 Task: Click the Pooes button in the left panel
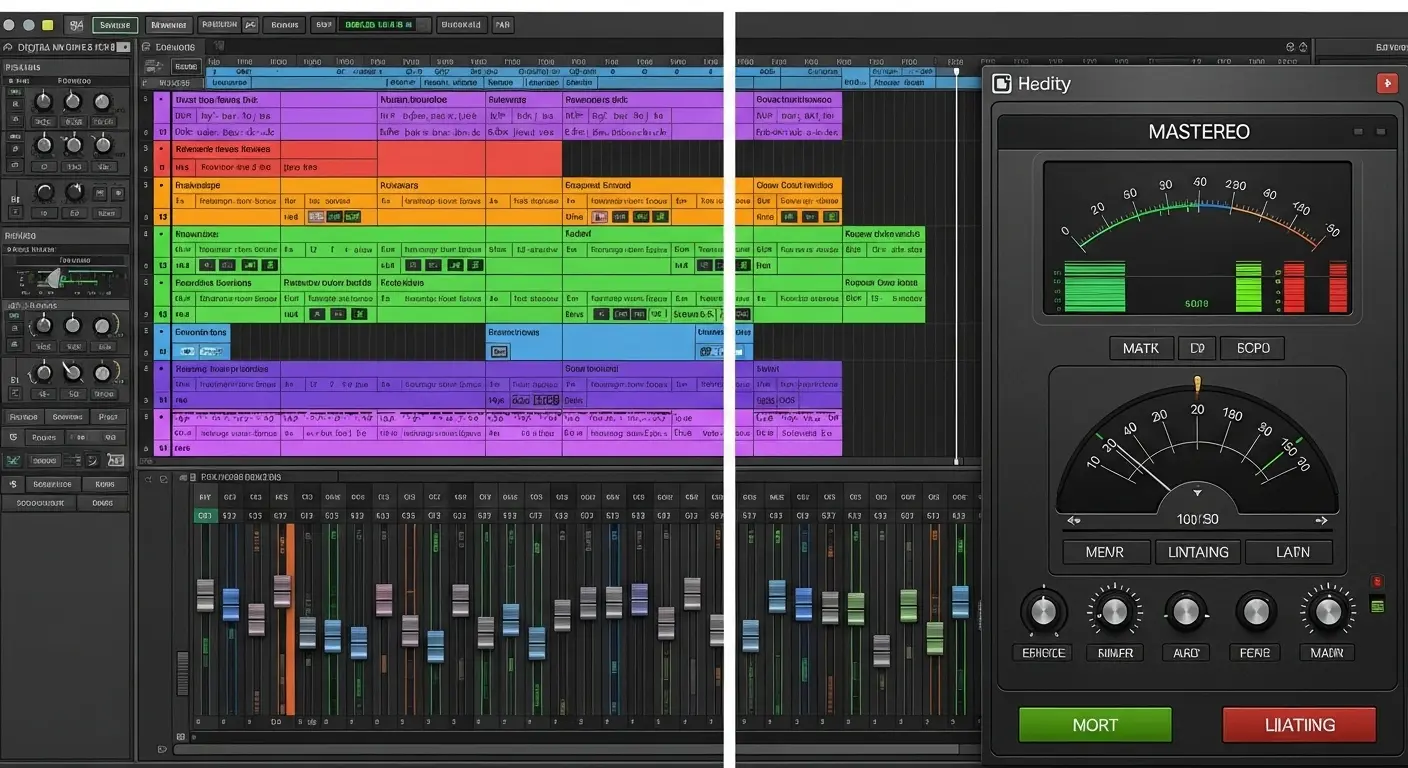point(43,437)
